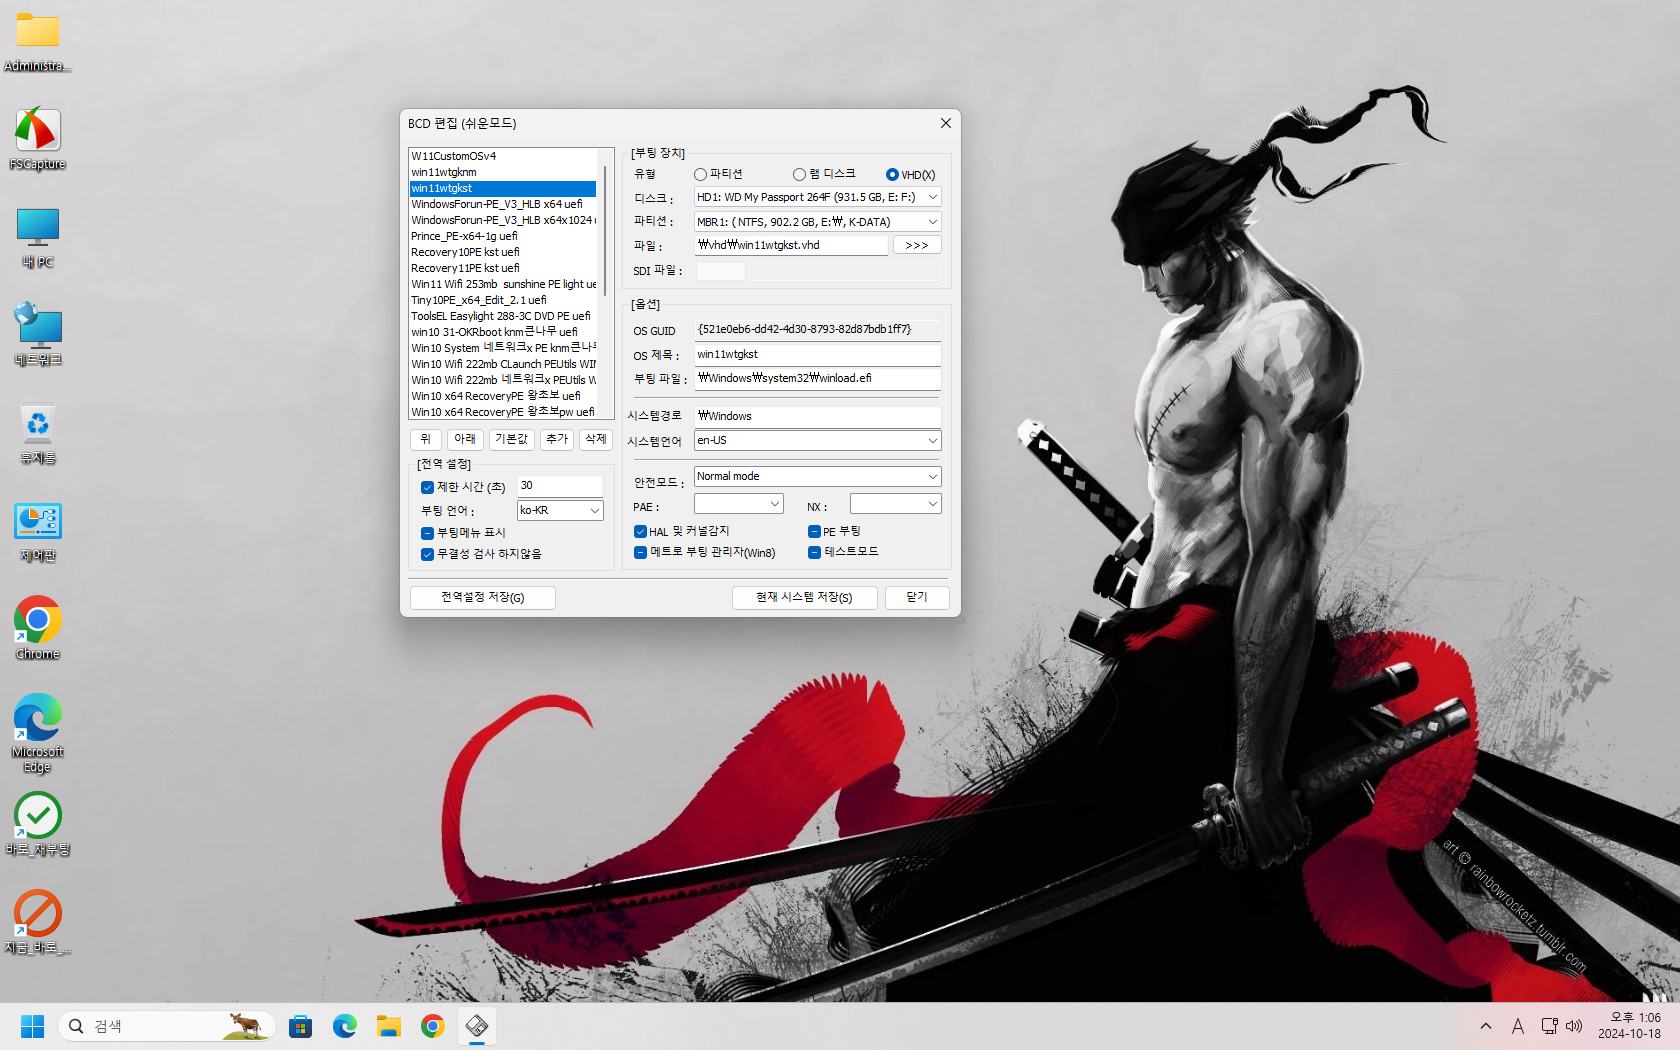Image resolution: width=1680 pixels, height=1050 pixels.
Task: Click the VHD 파일 path field
Action: [791, 245]
